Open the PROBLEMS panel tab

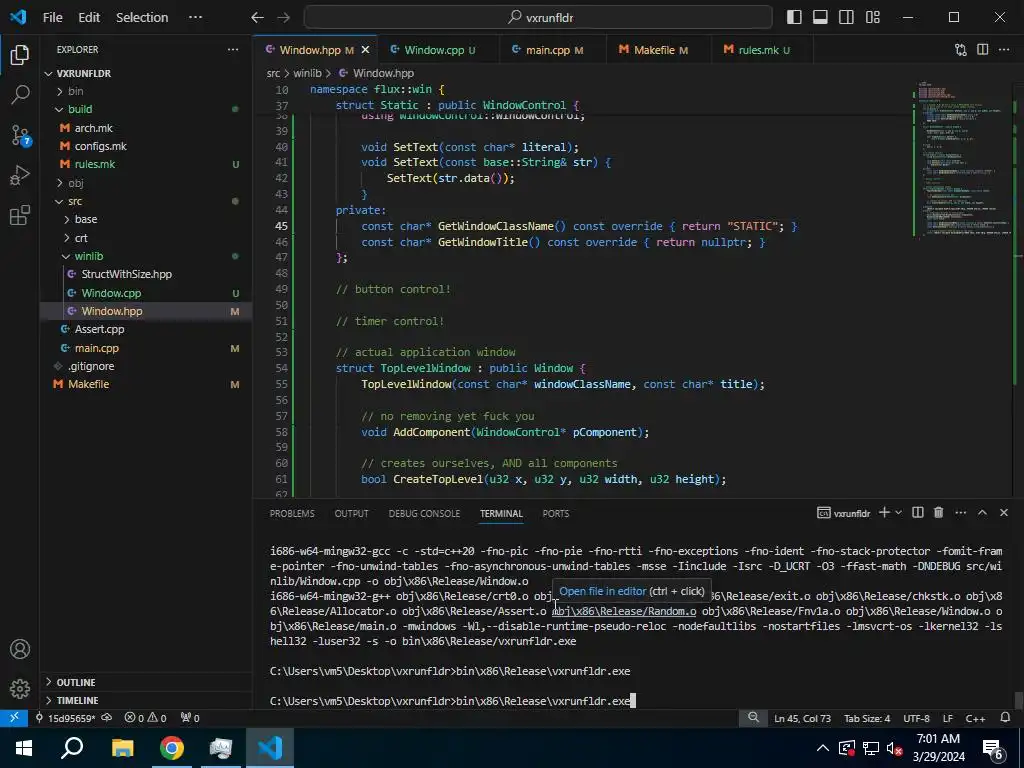click(292, 513)
